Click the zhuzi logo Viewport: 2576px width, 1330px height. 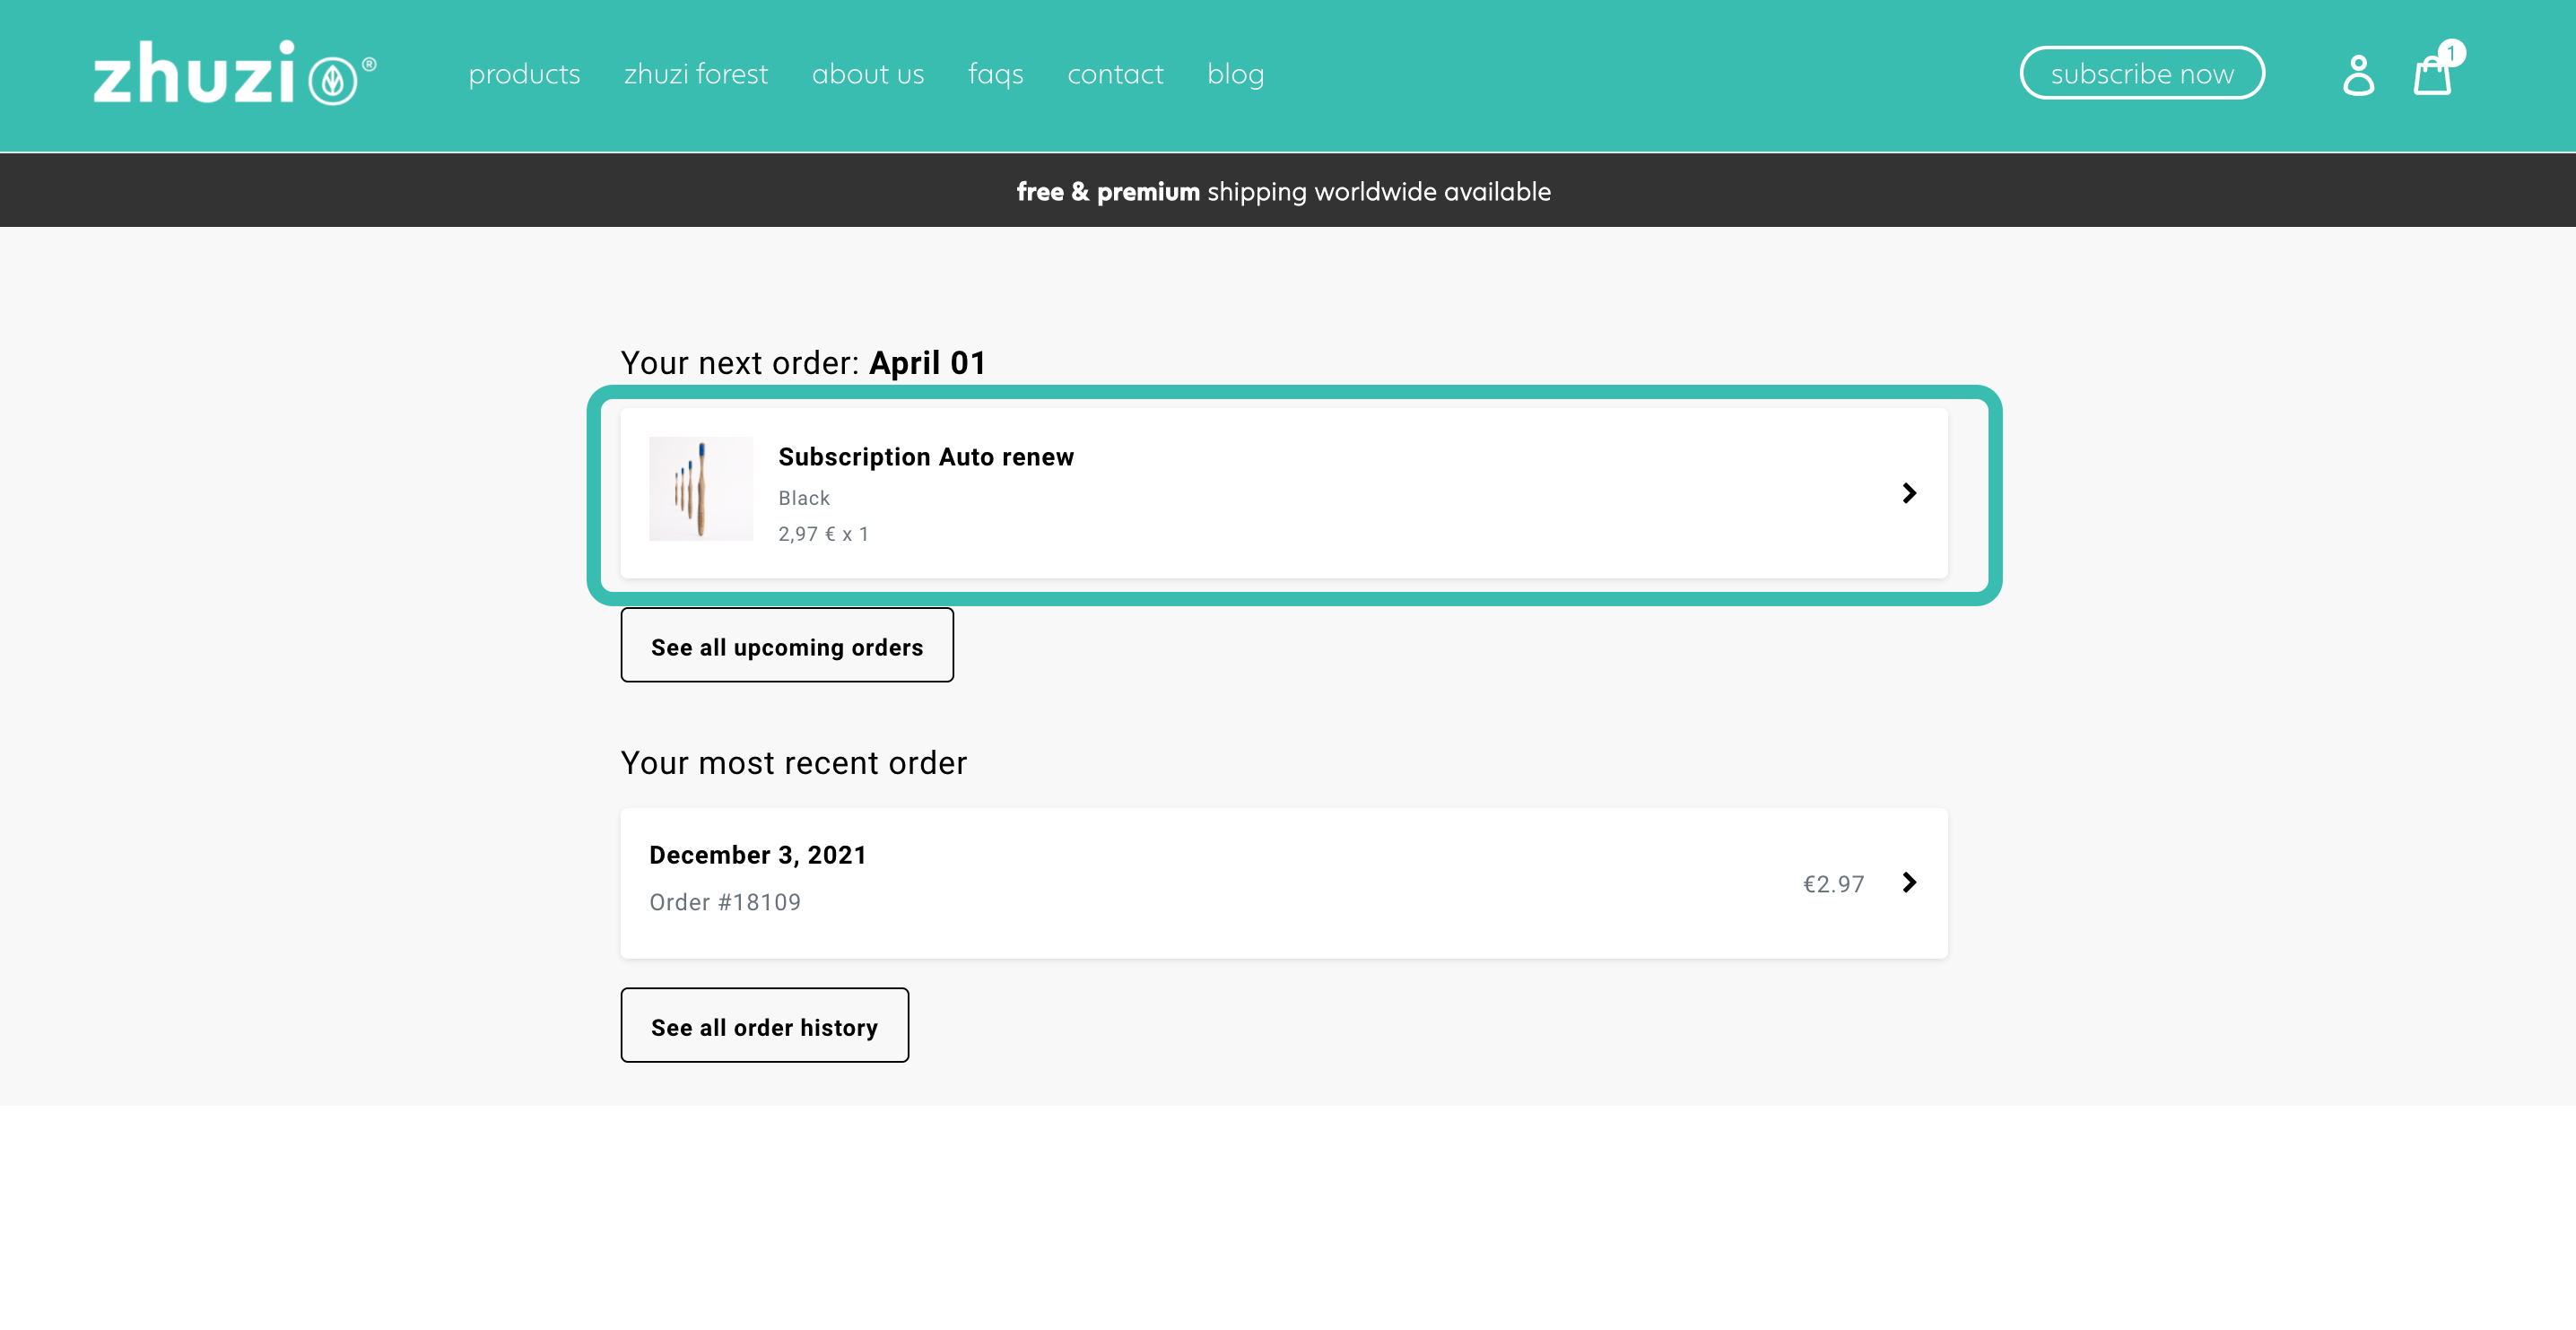tap(235, 73)
